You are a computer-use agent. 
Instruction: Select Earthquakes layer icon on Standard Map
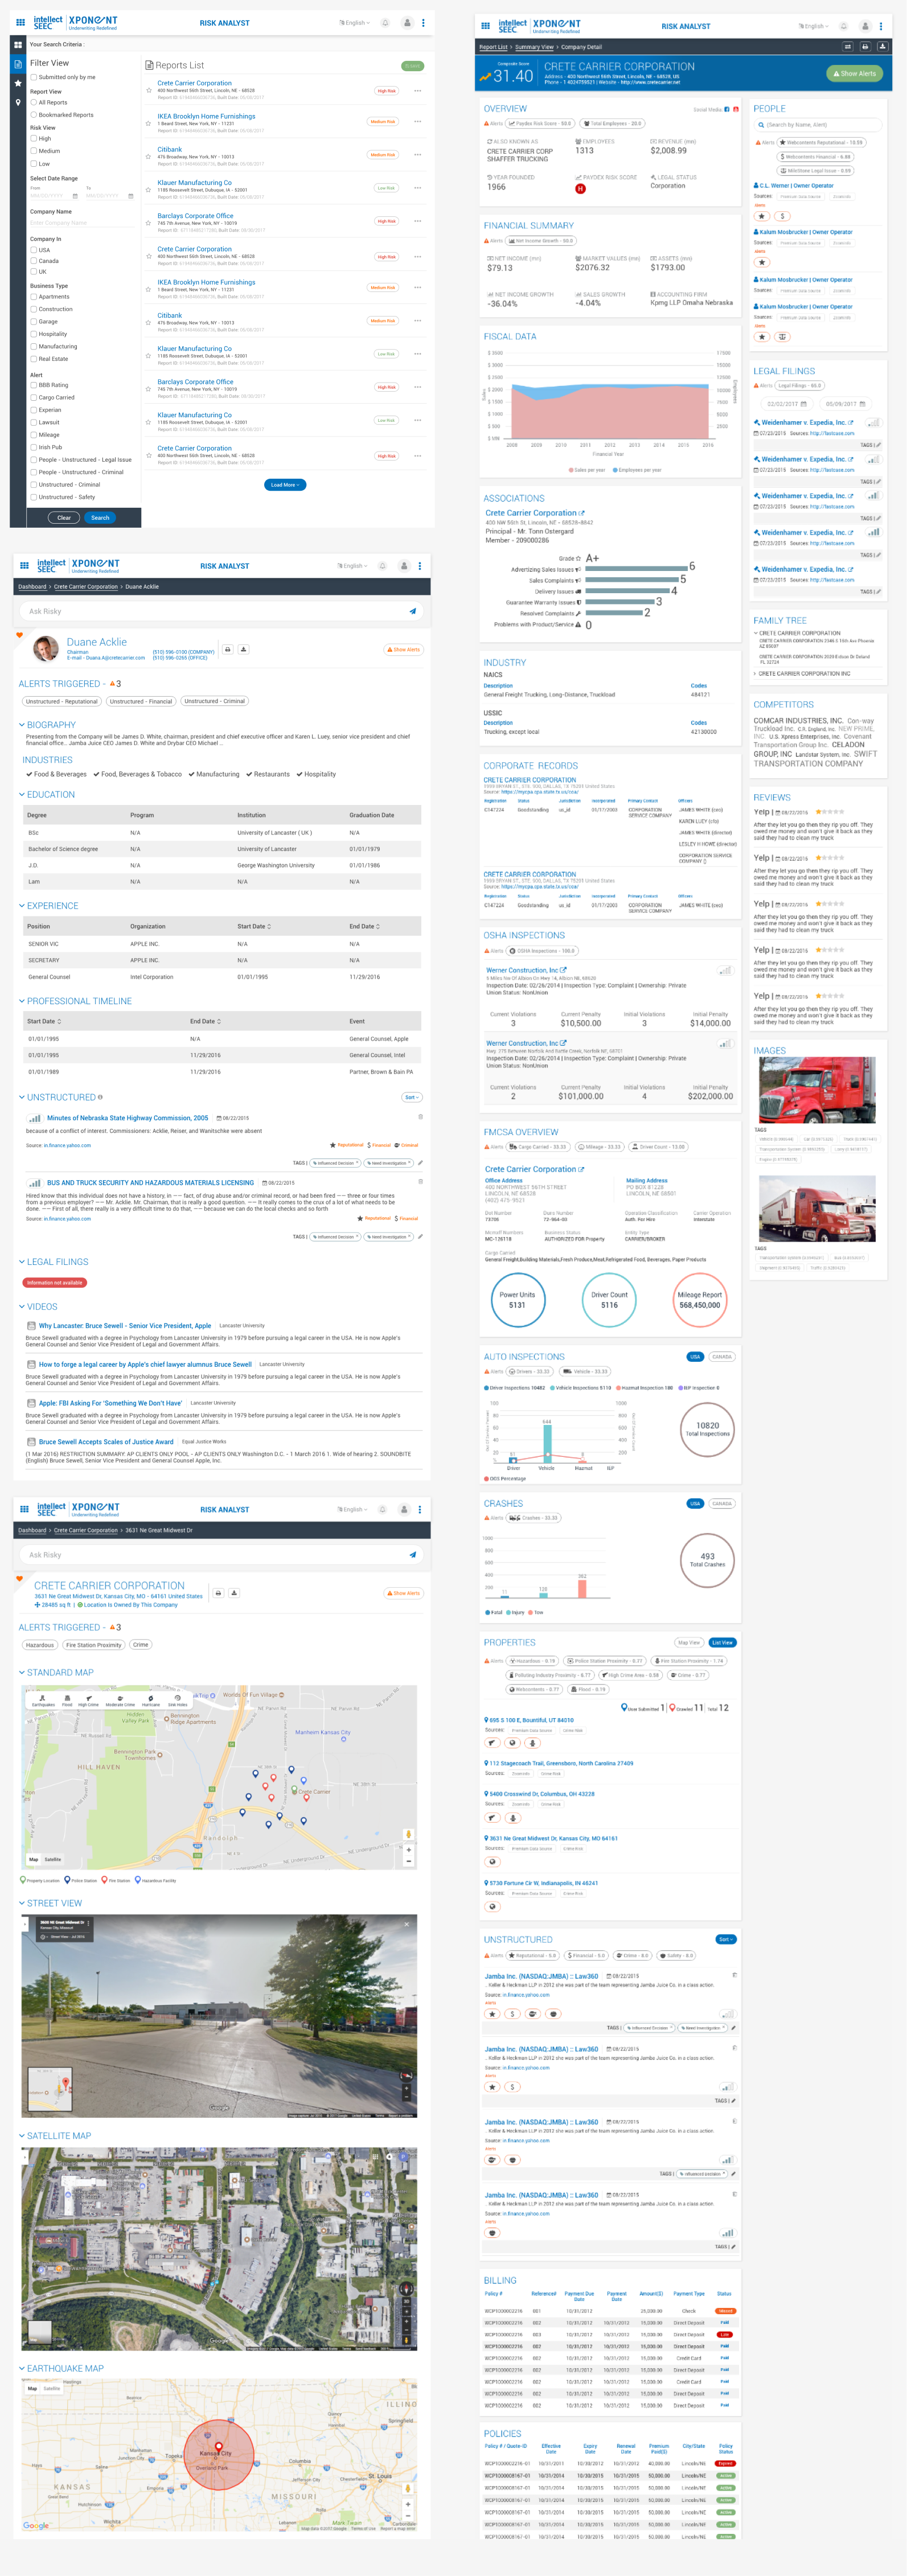click(x=42, y=1700)
